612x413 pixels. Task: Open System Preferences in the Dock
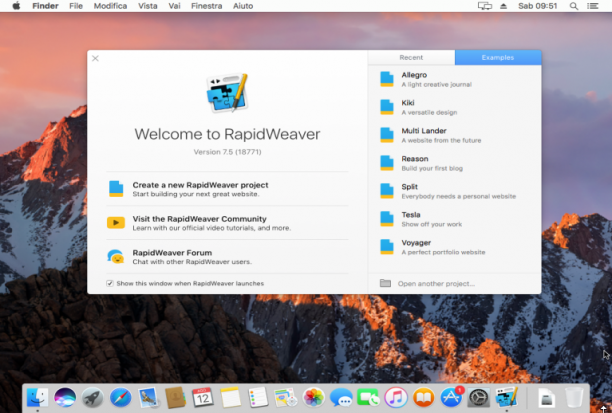tap(479, 398)
